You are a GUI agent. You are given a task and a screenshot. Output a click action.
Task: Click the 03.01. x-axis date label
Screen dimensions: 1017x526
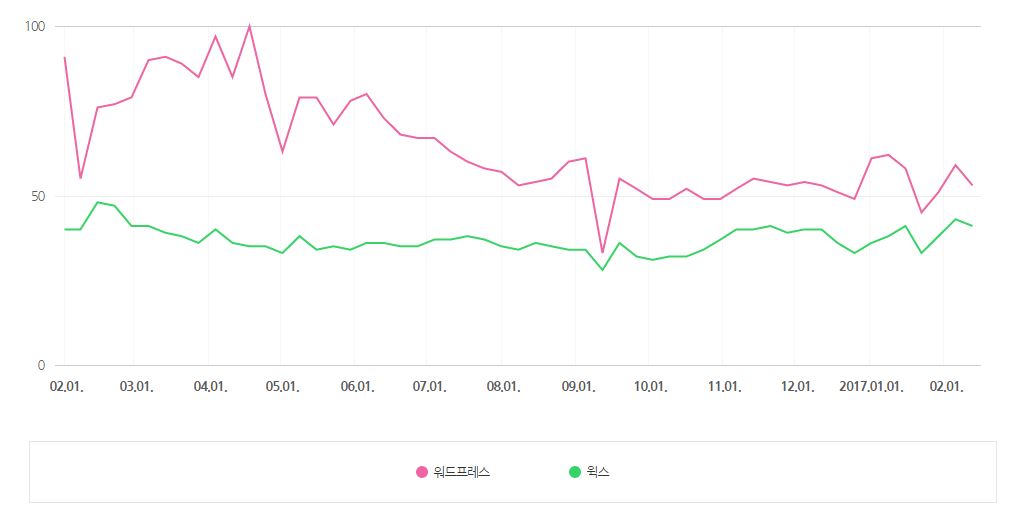[137, 387]
